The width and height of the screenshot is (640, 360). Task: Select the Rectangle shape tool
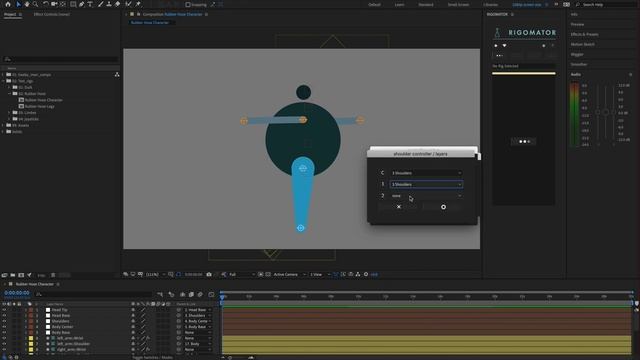coord(73,4)
